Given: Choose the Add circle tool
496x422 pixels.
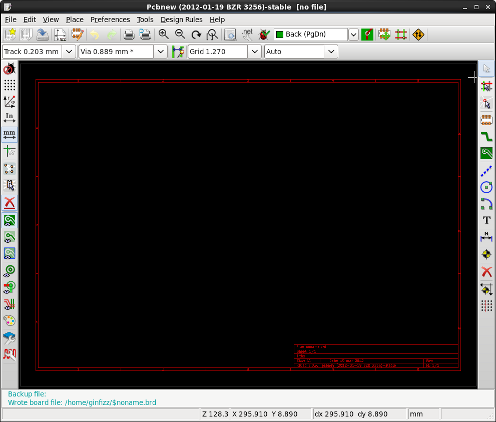Looking at the screenshot, I should point(486,187).
